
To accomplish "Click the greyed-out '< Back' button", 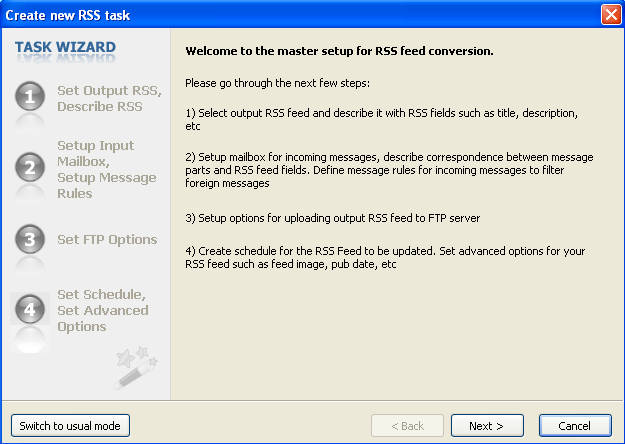I will click(407, 426).
